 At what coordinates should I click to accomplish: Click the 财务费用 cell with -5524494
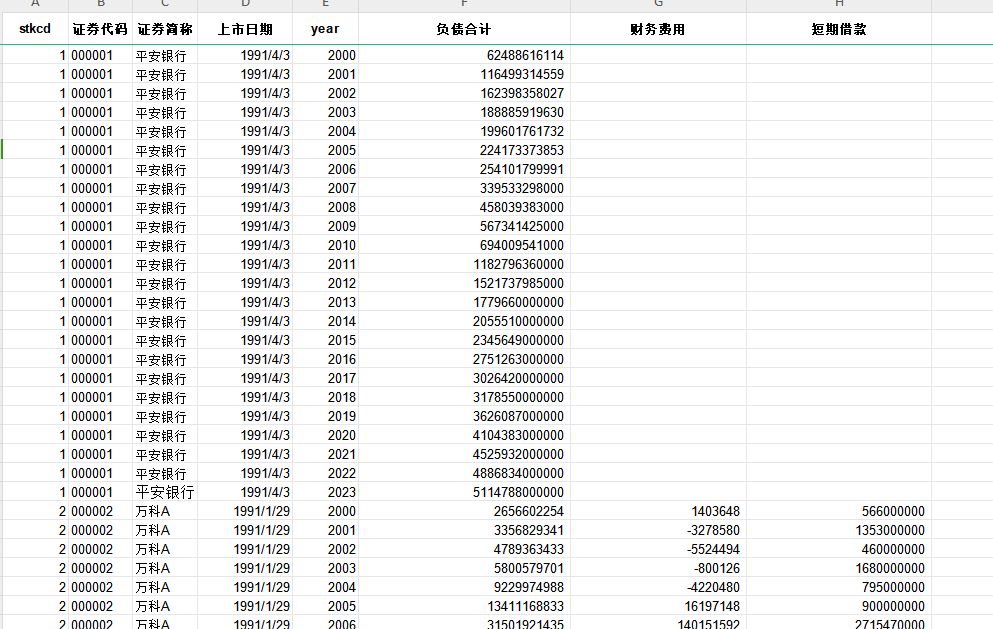point(658,549)
